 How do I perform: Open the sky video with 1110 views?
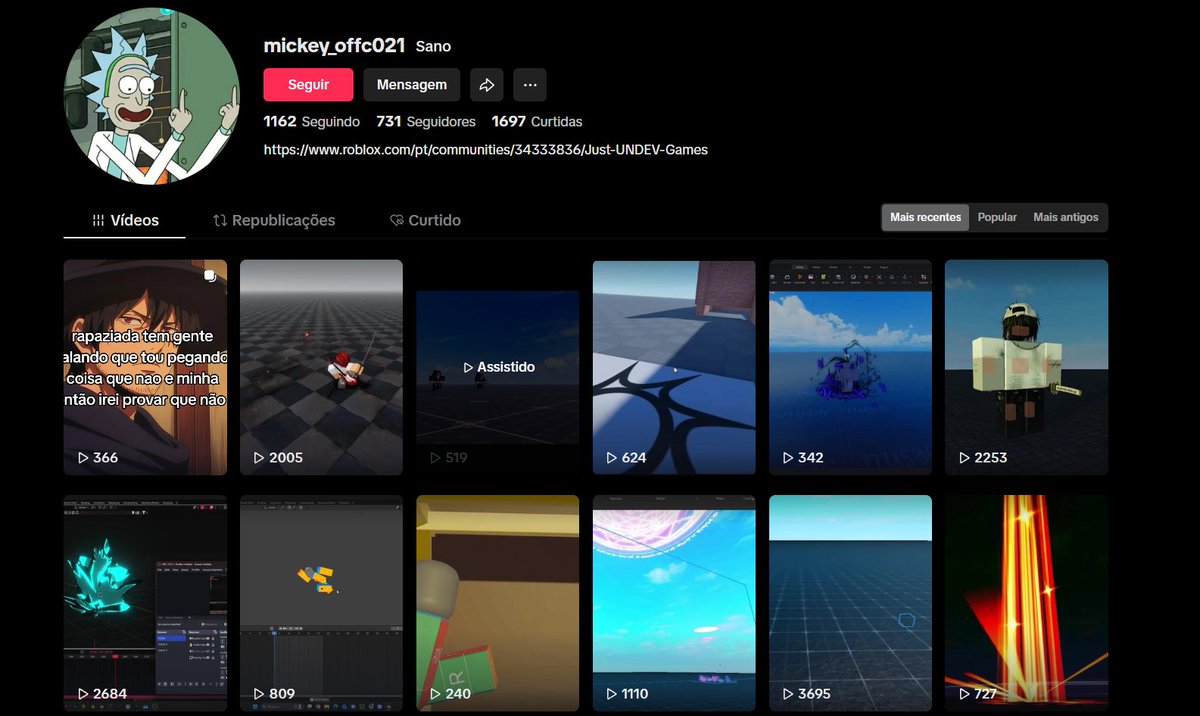[x=674, y=603]
